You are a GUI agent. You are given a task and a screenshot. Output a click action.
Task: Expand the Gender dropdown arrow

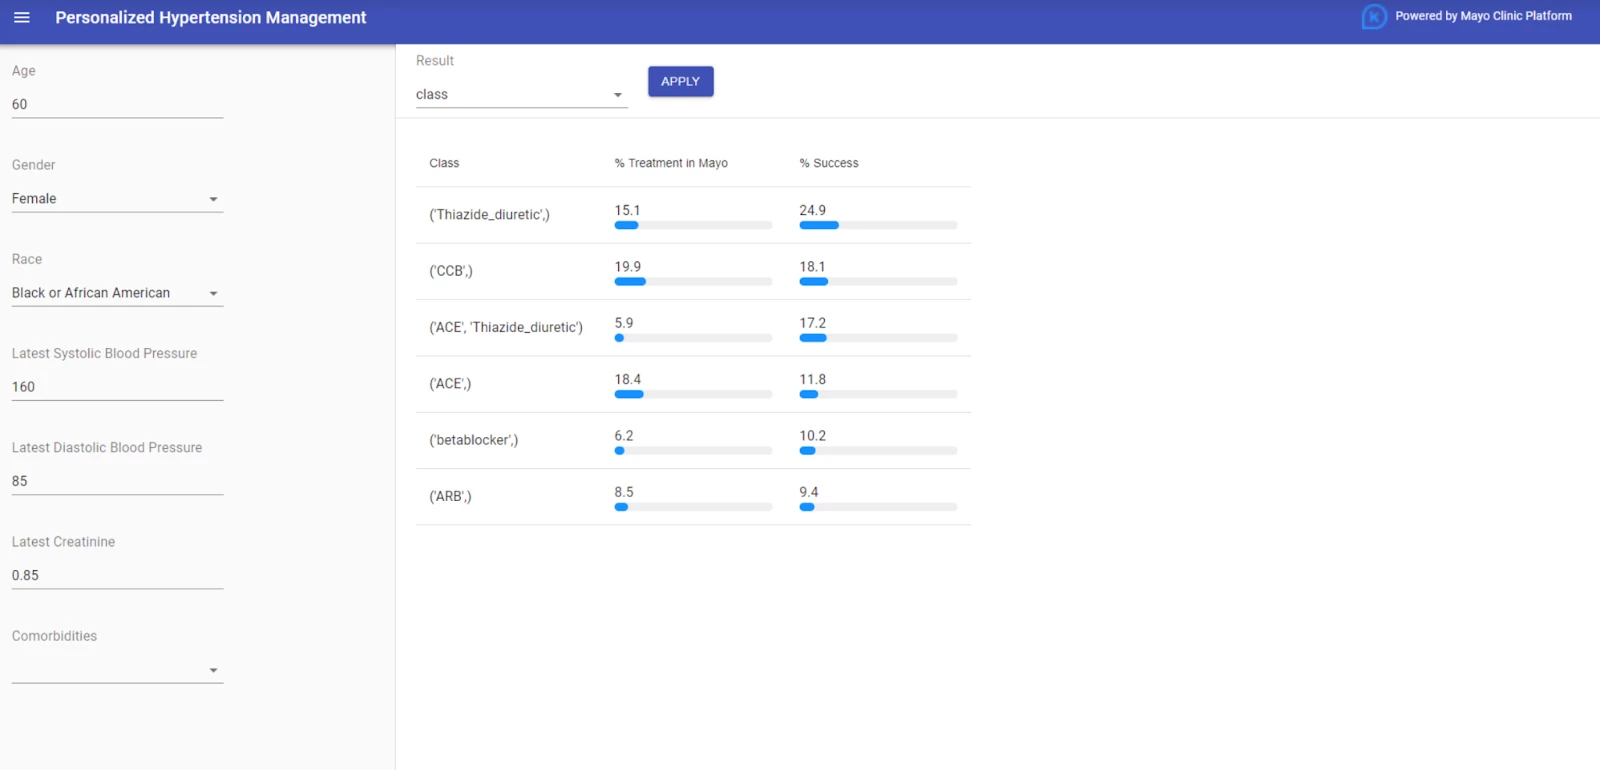(x=213, y=199)
